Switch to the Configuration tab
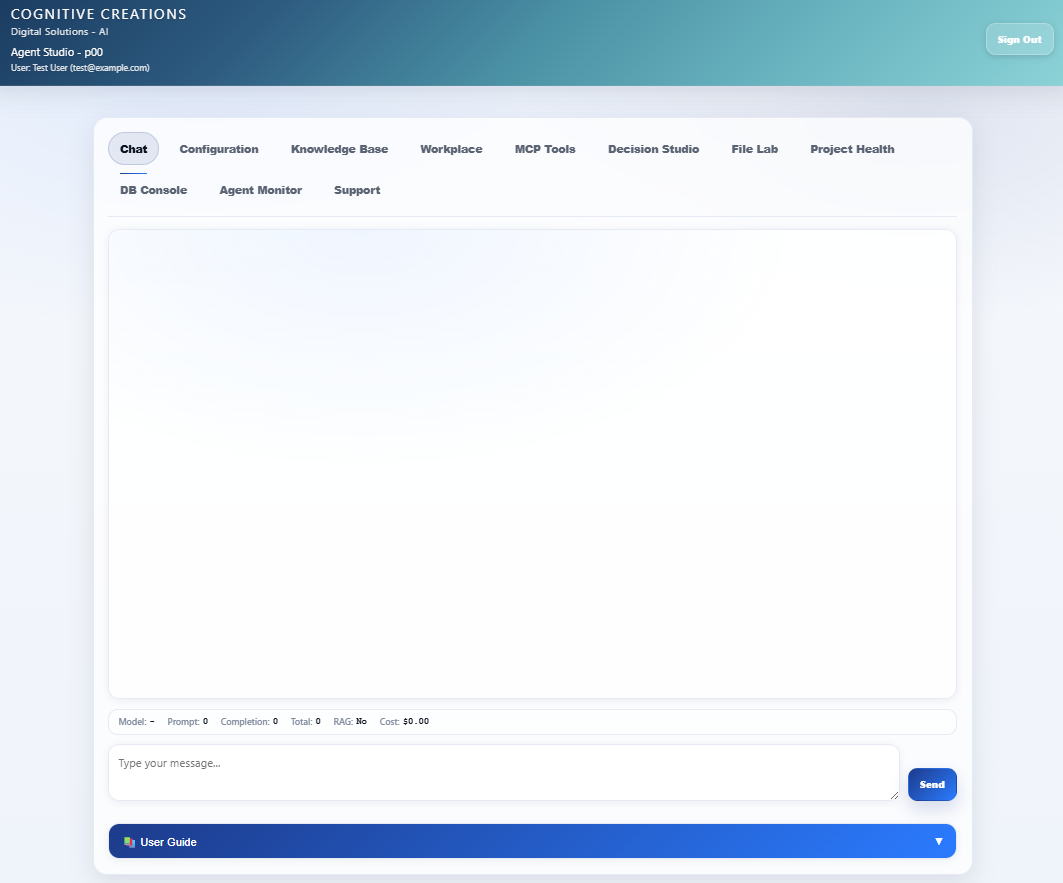The image size is (1063, 883). coord(218,148)
